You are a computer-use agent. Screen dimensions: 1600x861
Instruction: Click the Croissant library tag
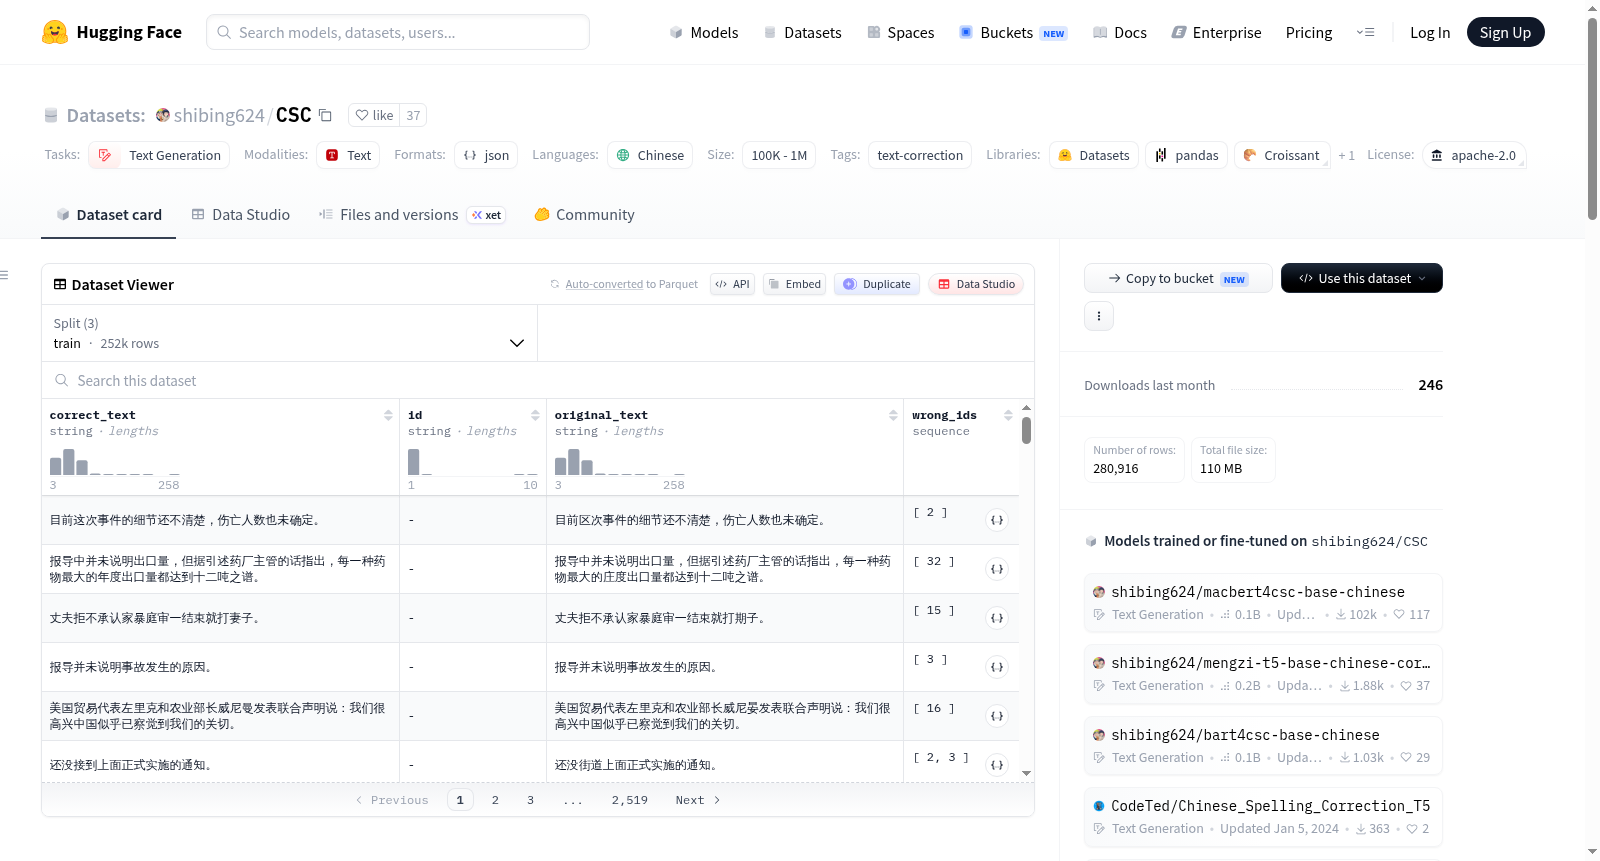[x=1282, y=155]
